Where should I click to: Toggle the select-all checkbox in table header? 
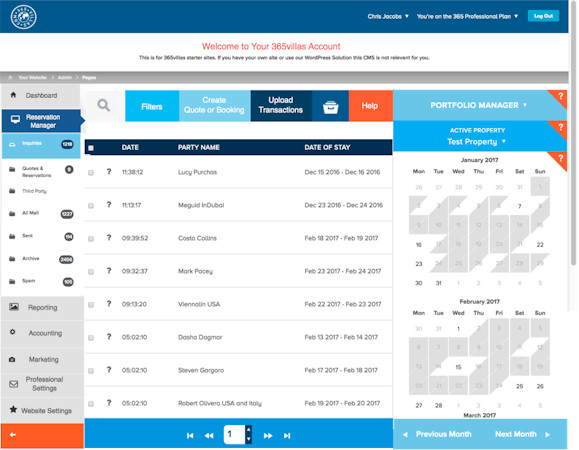pyautogui.click(x=91, y=148)
